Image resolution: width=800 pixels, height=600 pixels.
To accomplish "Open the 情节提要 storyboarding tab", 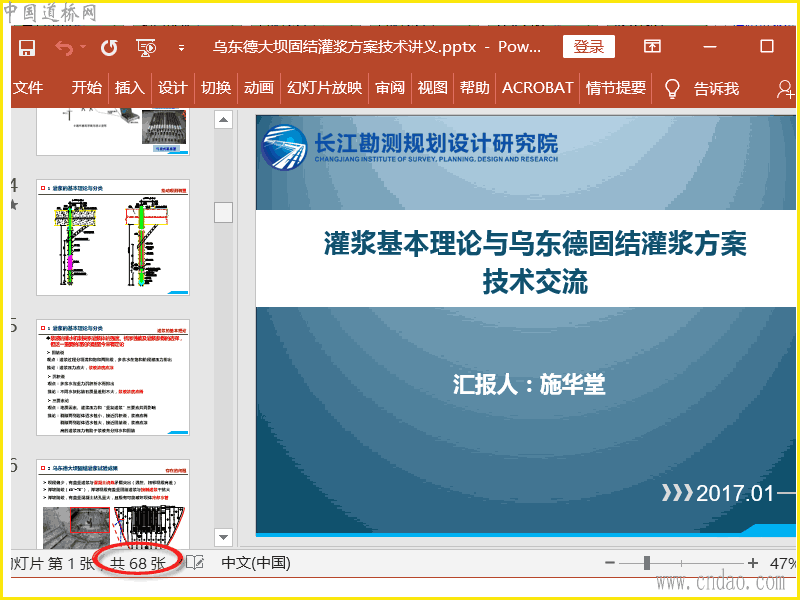I will tap(616, 88).
